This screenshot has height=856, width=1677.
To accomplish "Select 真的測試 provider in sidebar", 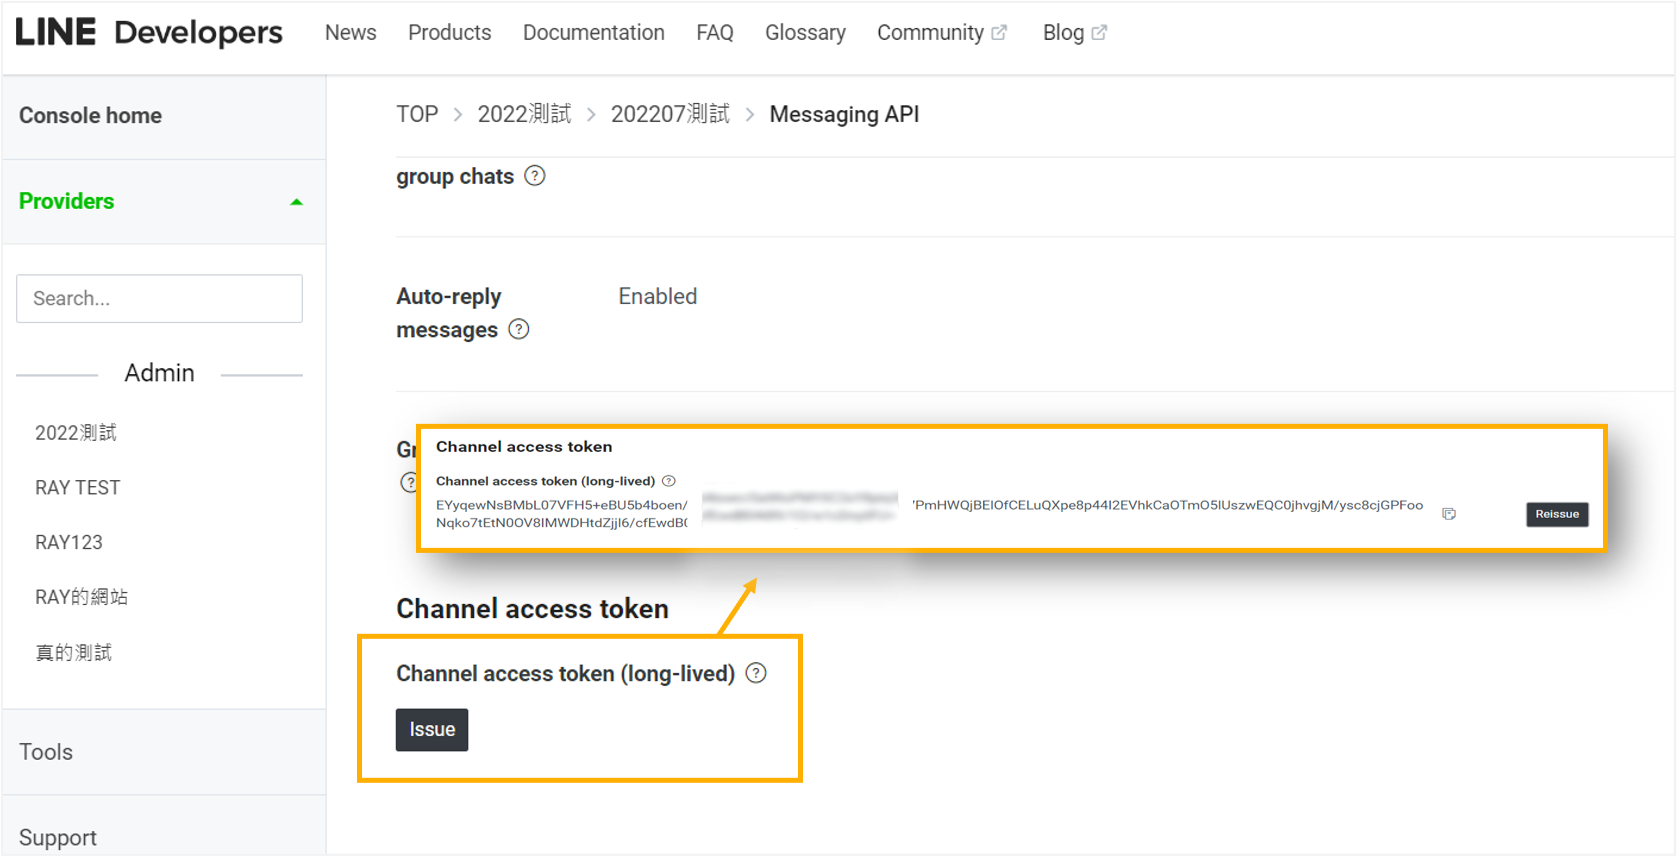I will click(73, 653).
